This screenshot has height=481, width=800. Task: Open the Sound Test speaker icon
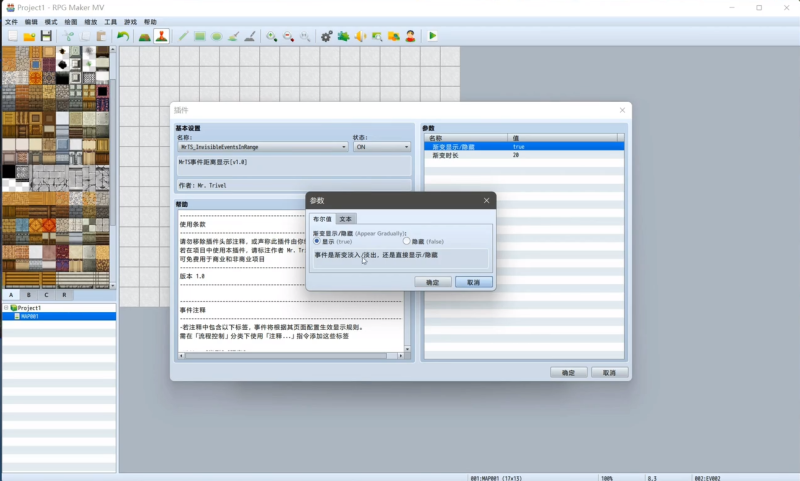click(x=360, y=36)
